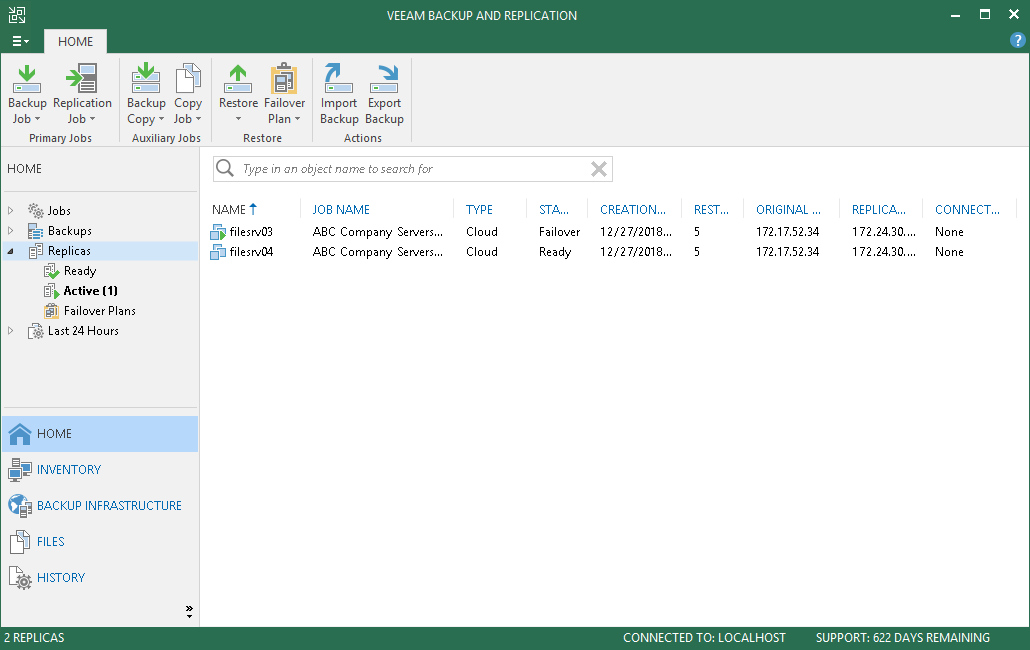The image size is (1030, 650).
Task: Open the Replication Job ribbon button
Action: [82, 94]
